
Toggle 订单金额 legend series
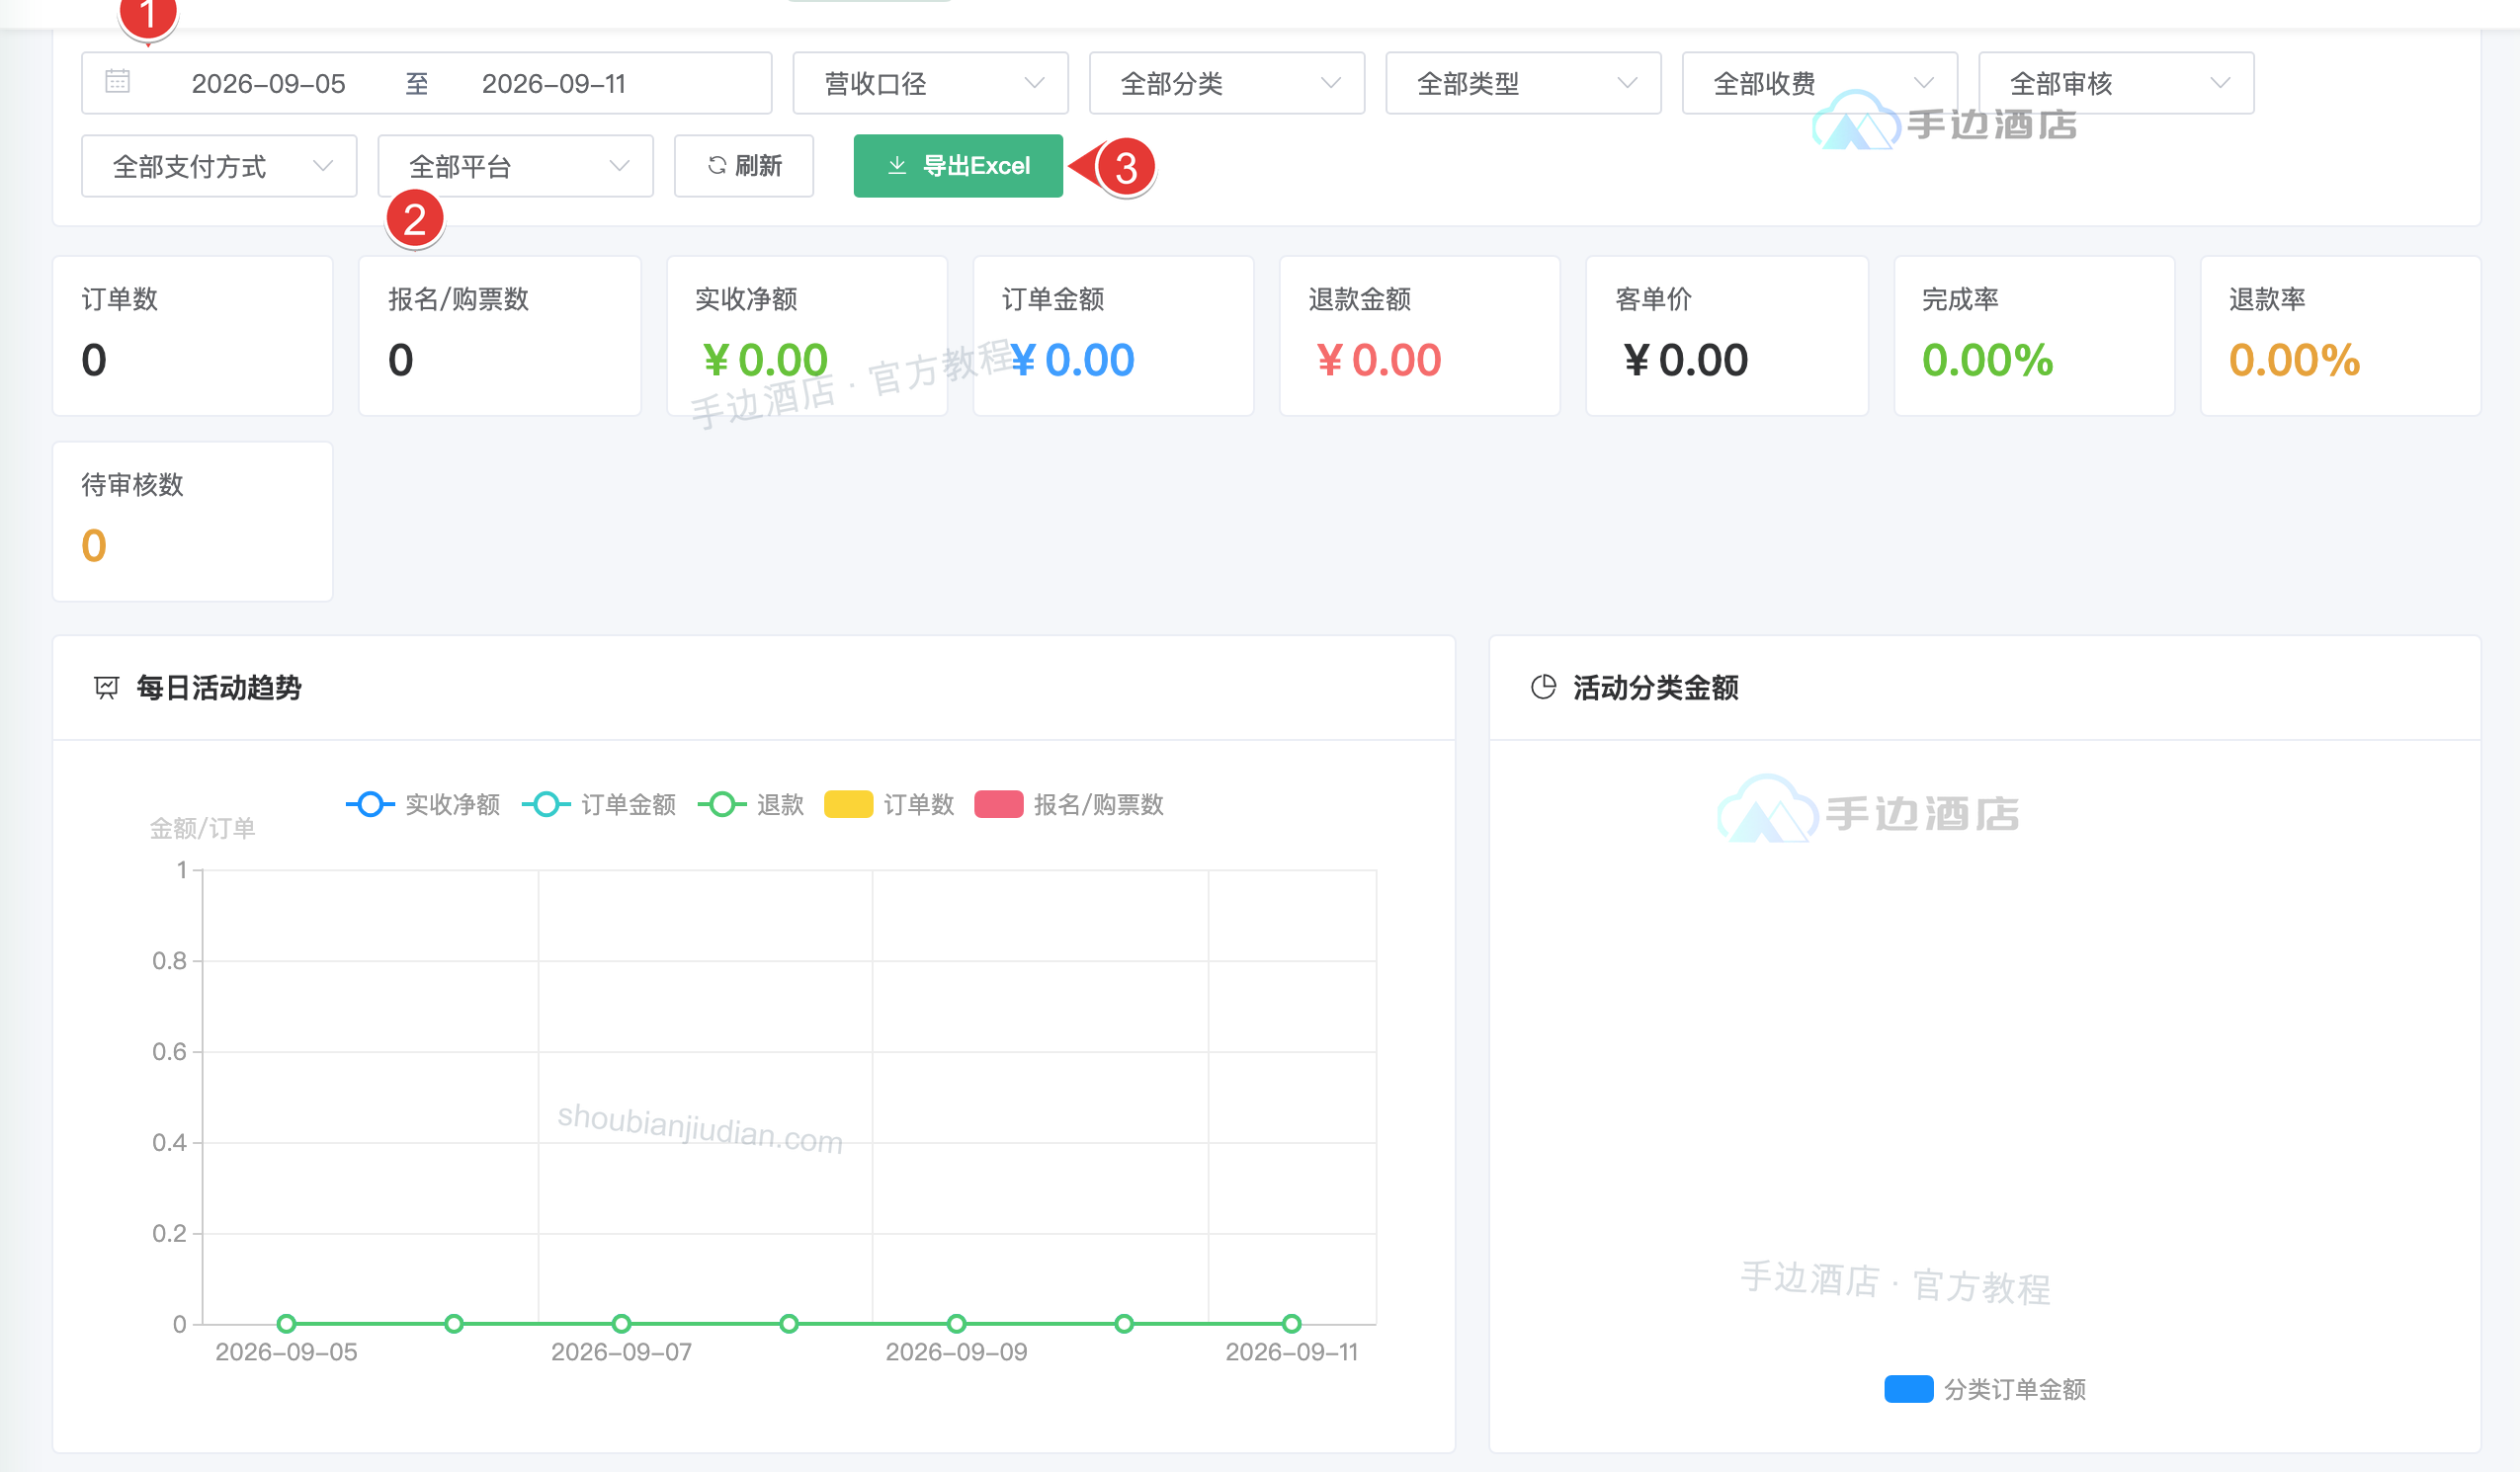coord(599,804)
